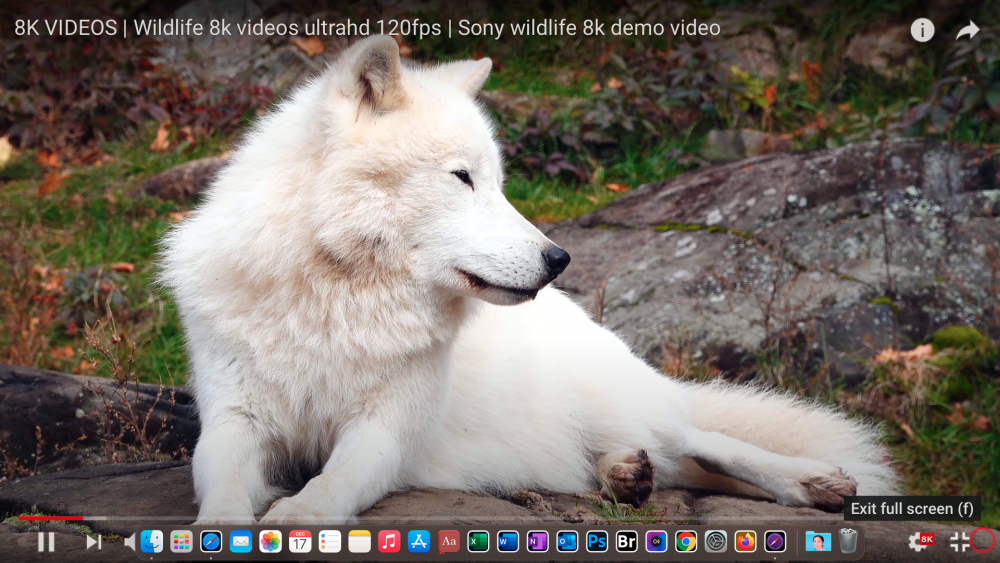The width and height of the screenshot is (1000, 563).
Task: Launch Adobe Bridge
Action: pos(626,542)
